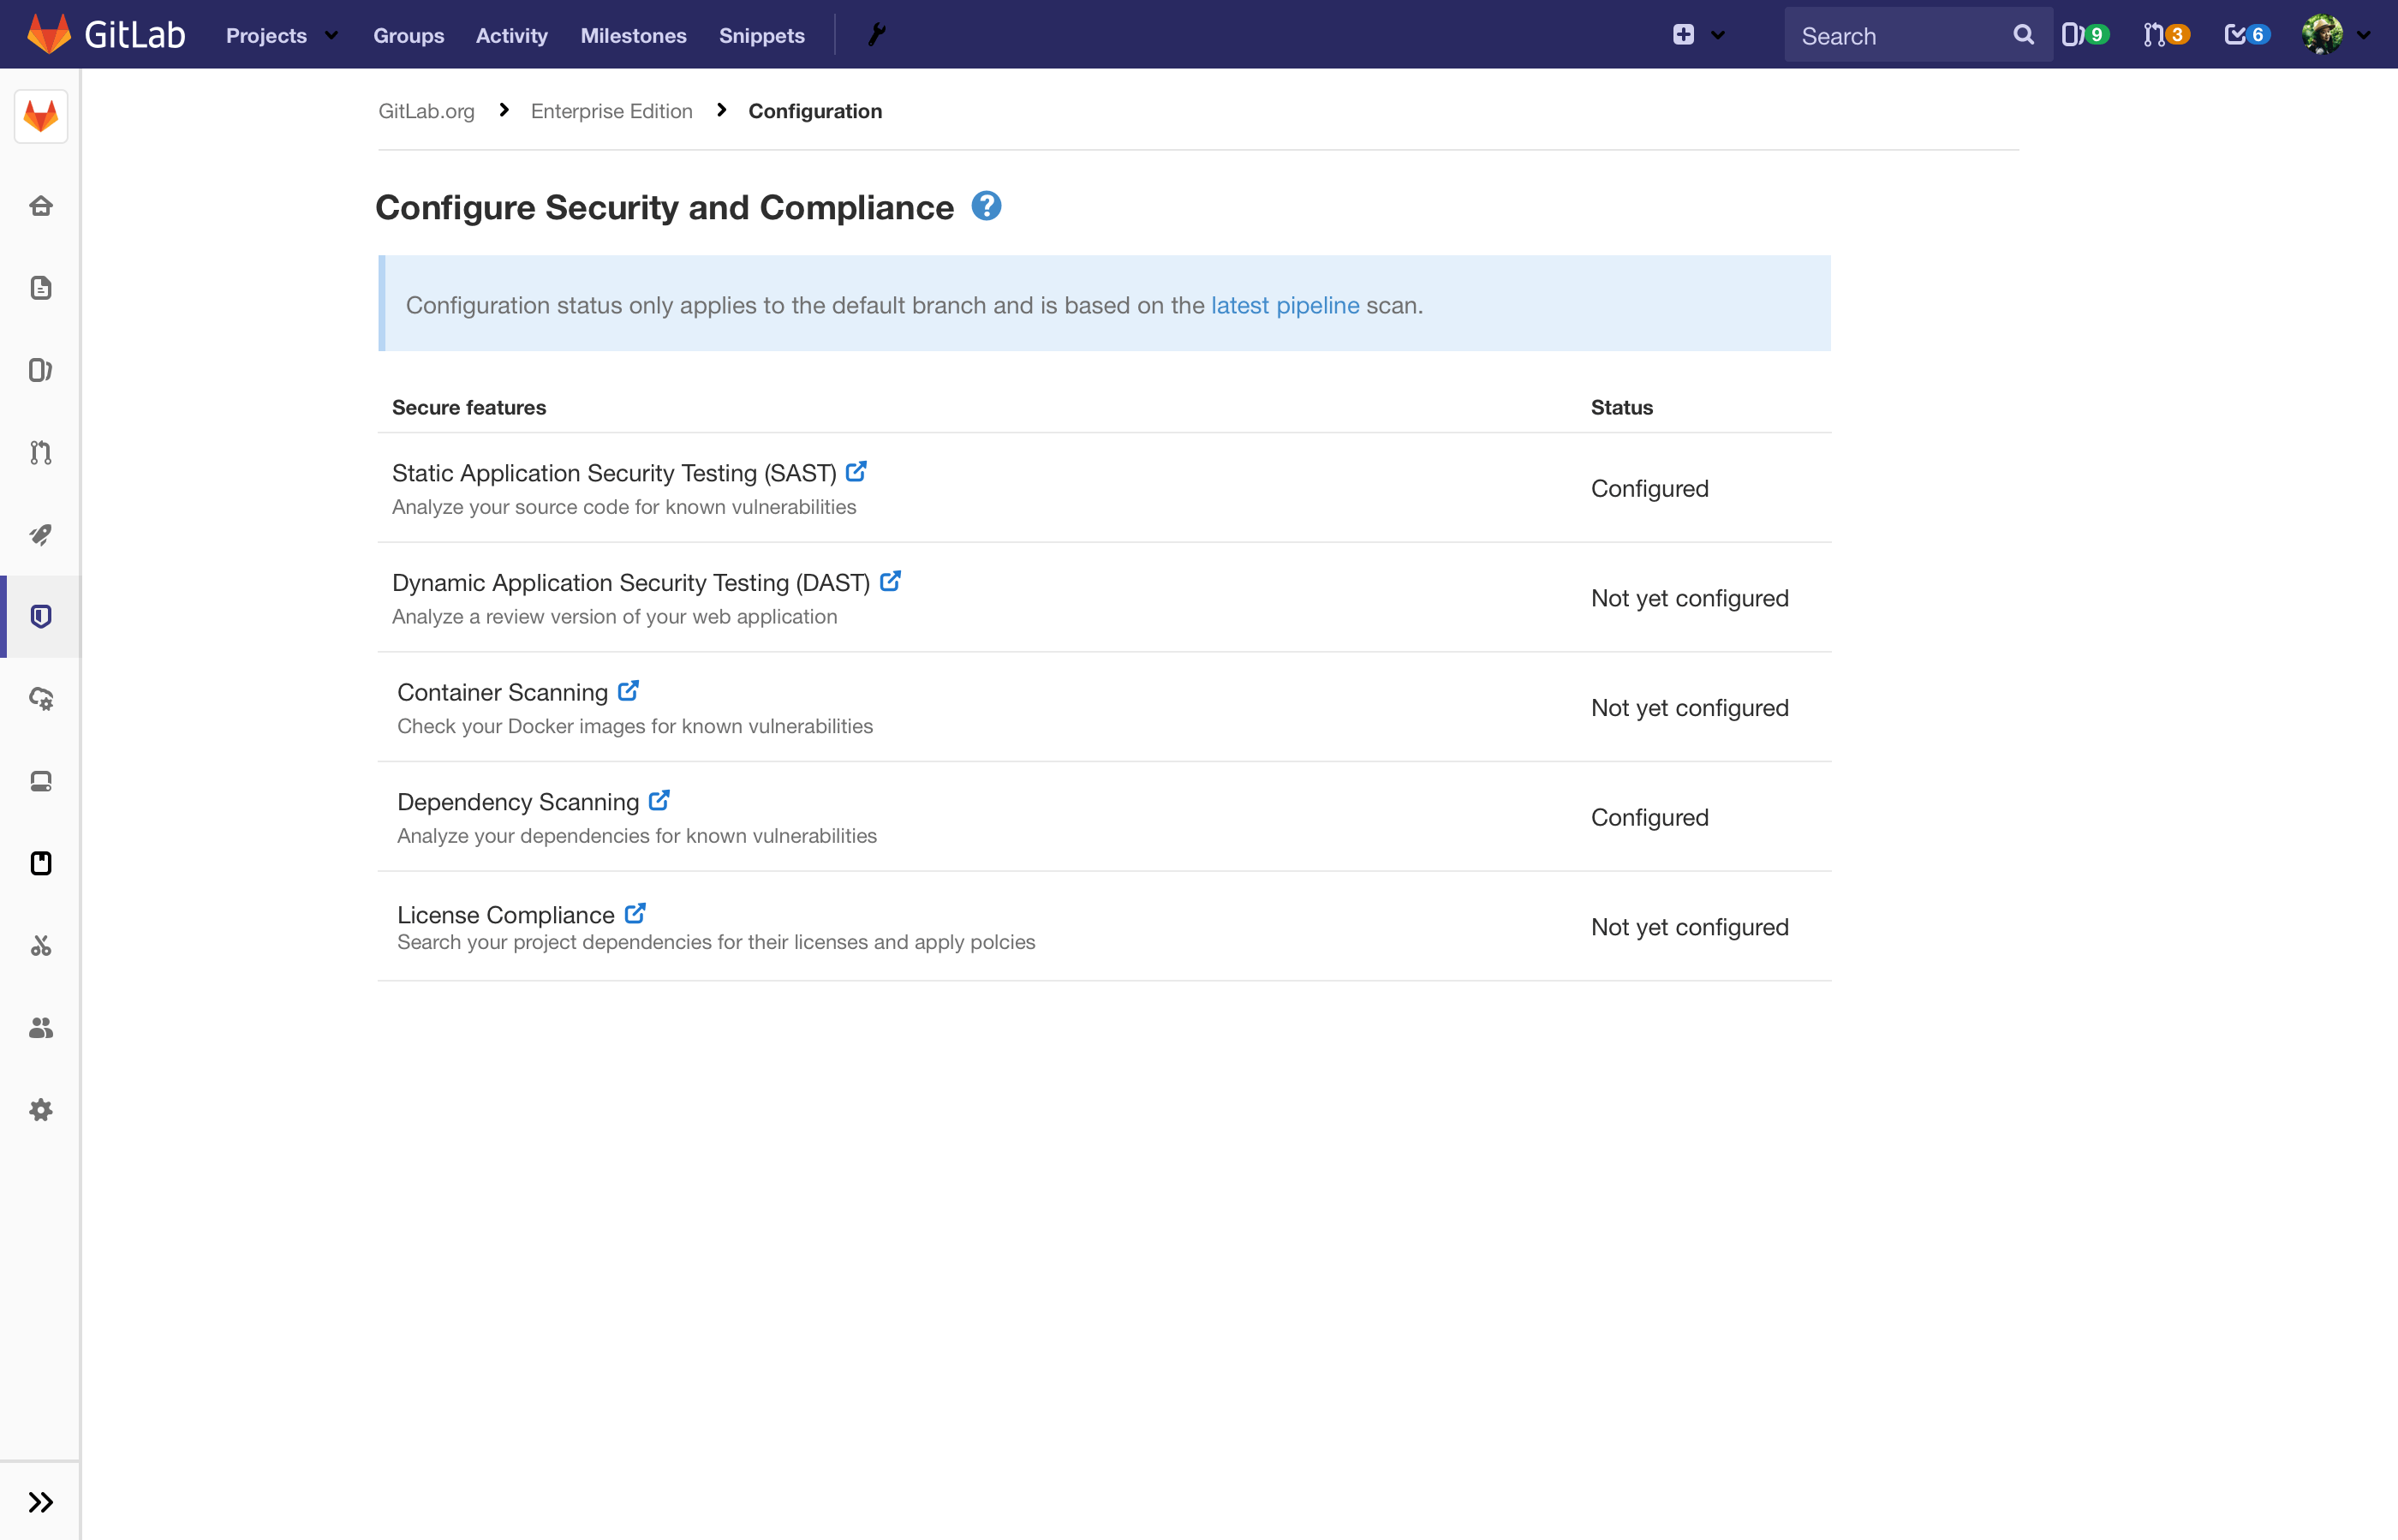
Task: Open Snippets via the scissors sidebar icon
Action: [40, 945]
